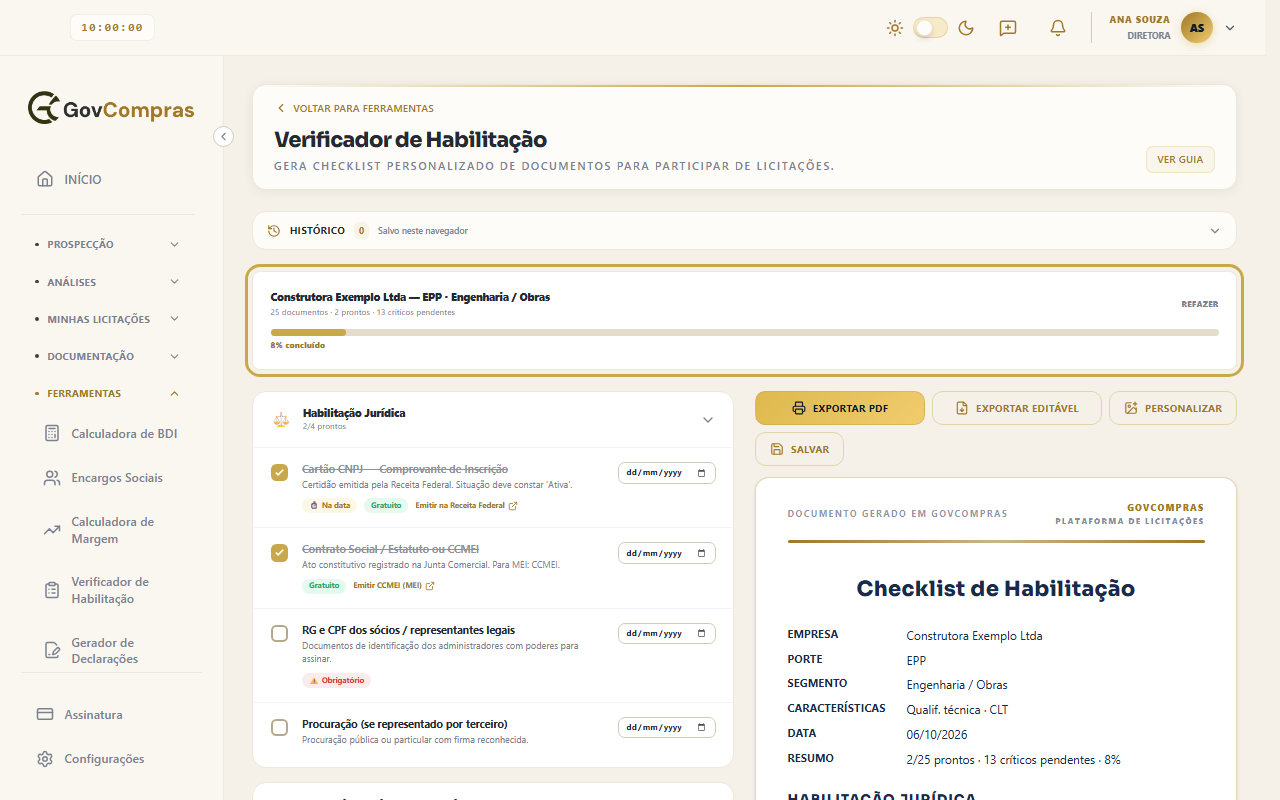Click the Na data tag
Viewport: 1280px width, 800px height.
coord(330,506)
